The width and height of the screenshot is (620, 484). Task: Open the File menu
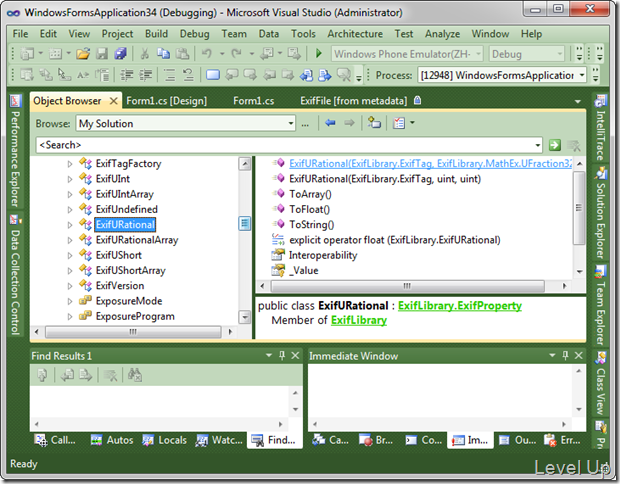21,34
